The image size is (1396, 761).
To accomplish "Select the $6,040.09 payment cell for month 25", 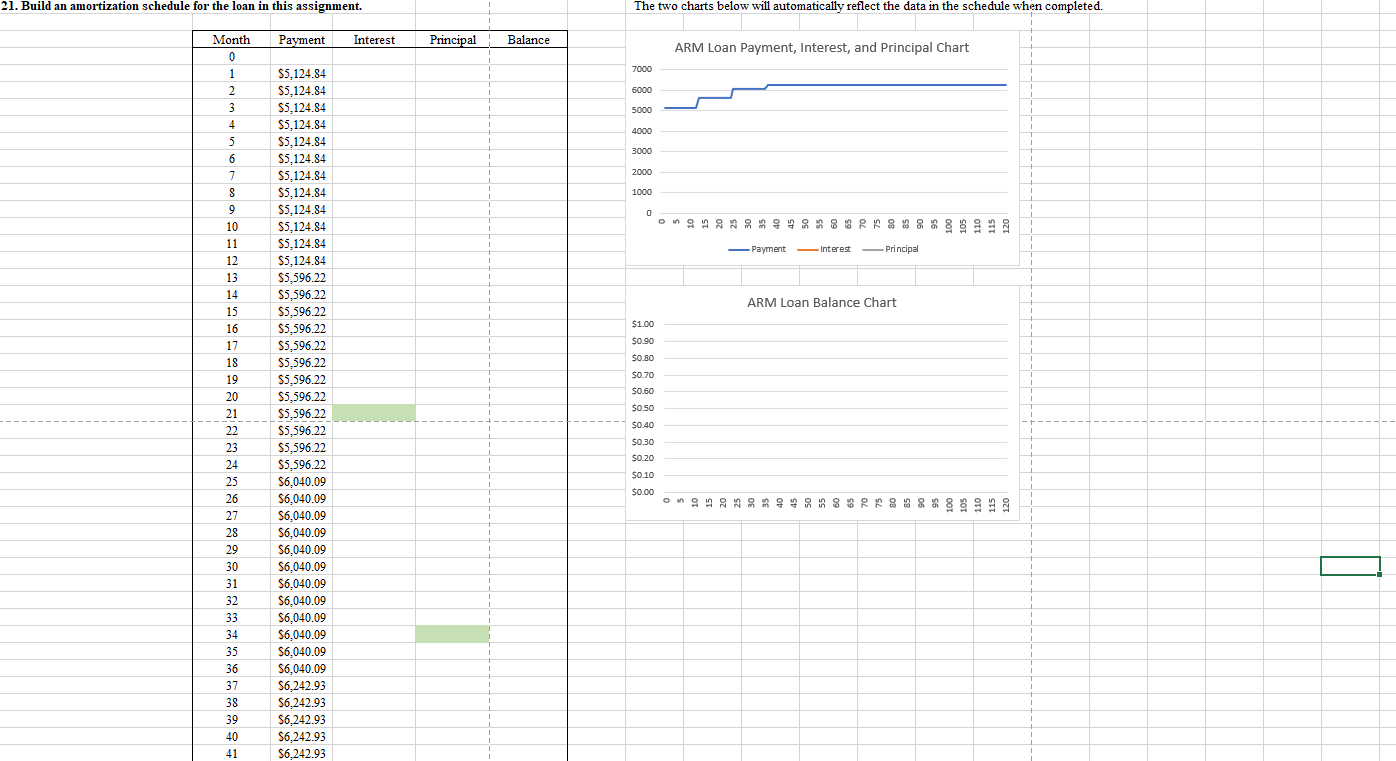I will (x=302, y=481).
